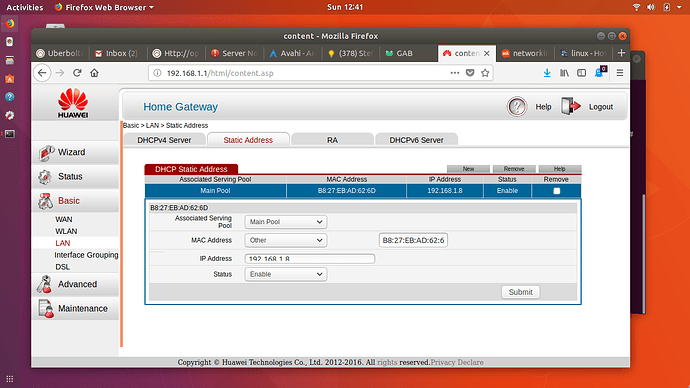Open a new browser tab with plus
Viewport: 690px width, 388px height.
(x=621, y=53)
